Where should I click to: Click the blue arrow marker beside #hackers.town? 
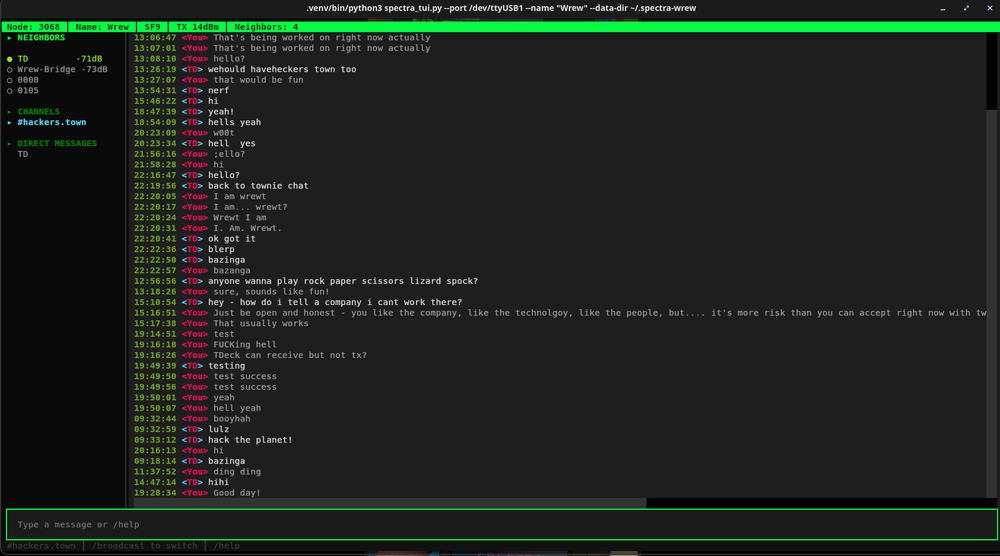(x=10, y=123)
